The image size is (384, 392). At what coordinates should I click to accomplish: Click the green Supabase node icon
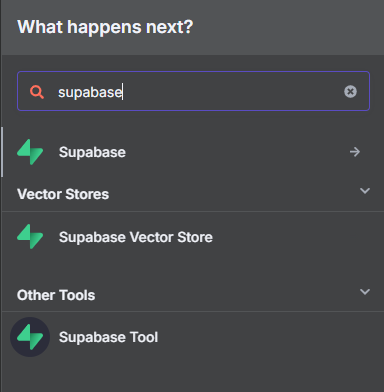point(30,152)
